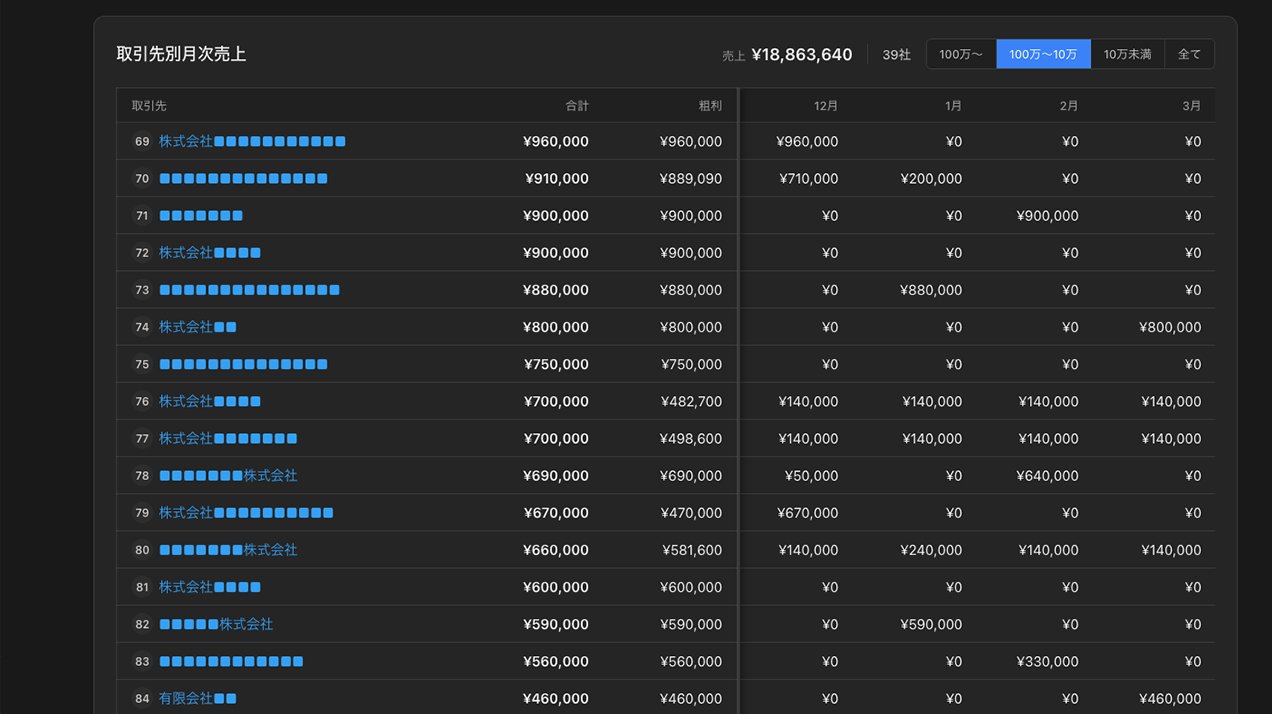The height and width of the screenshot is (714, 1272).
Task: Click the 12月 column header
Action: (x=826, y=106)
